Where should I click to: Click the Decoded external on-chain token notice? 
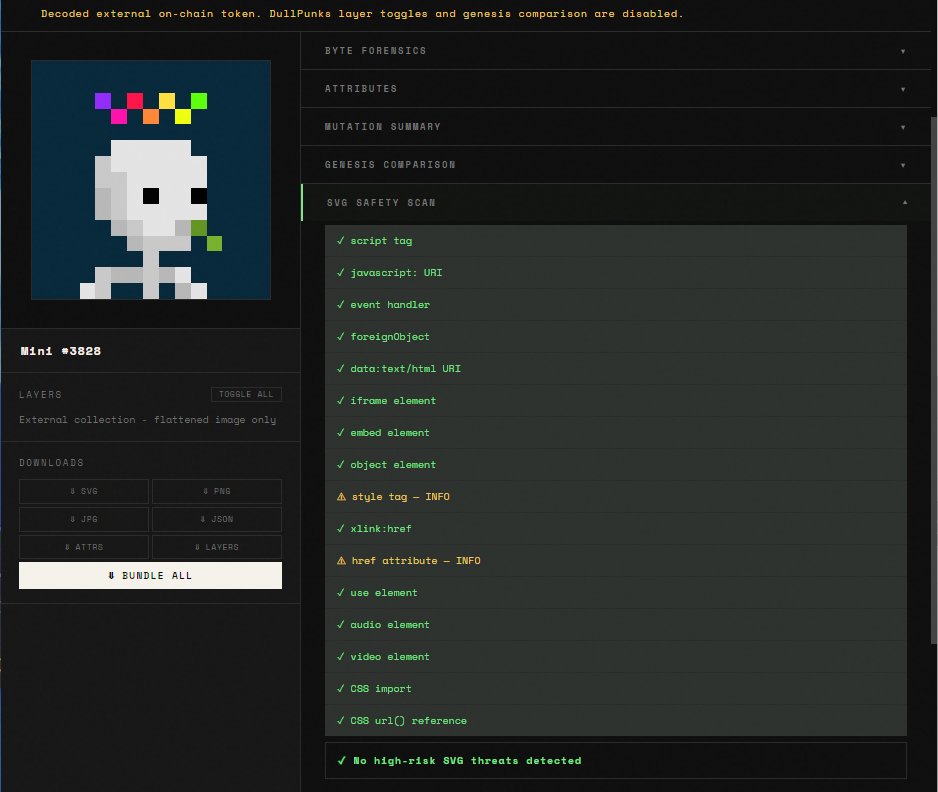362,14
